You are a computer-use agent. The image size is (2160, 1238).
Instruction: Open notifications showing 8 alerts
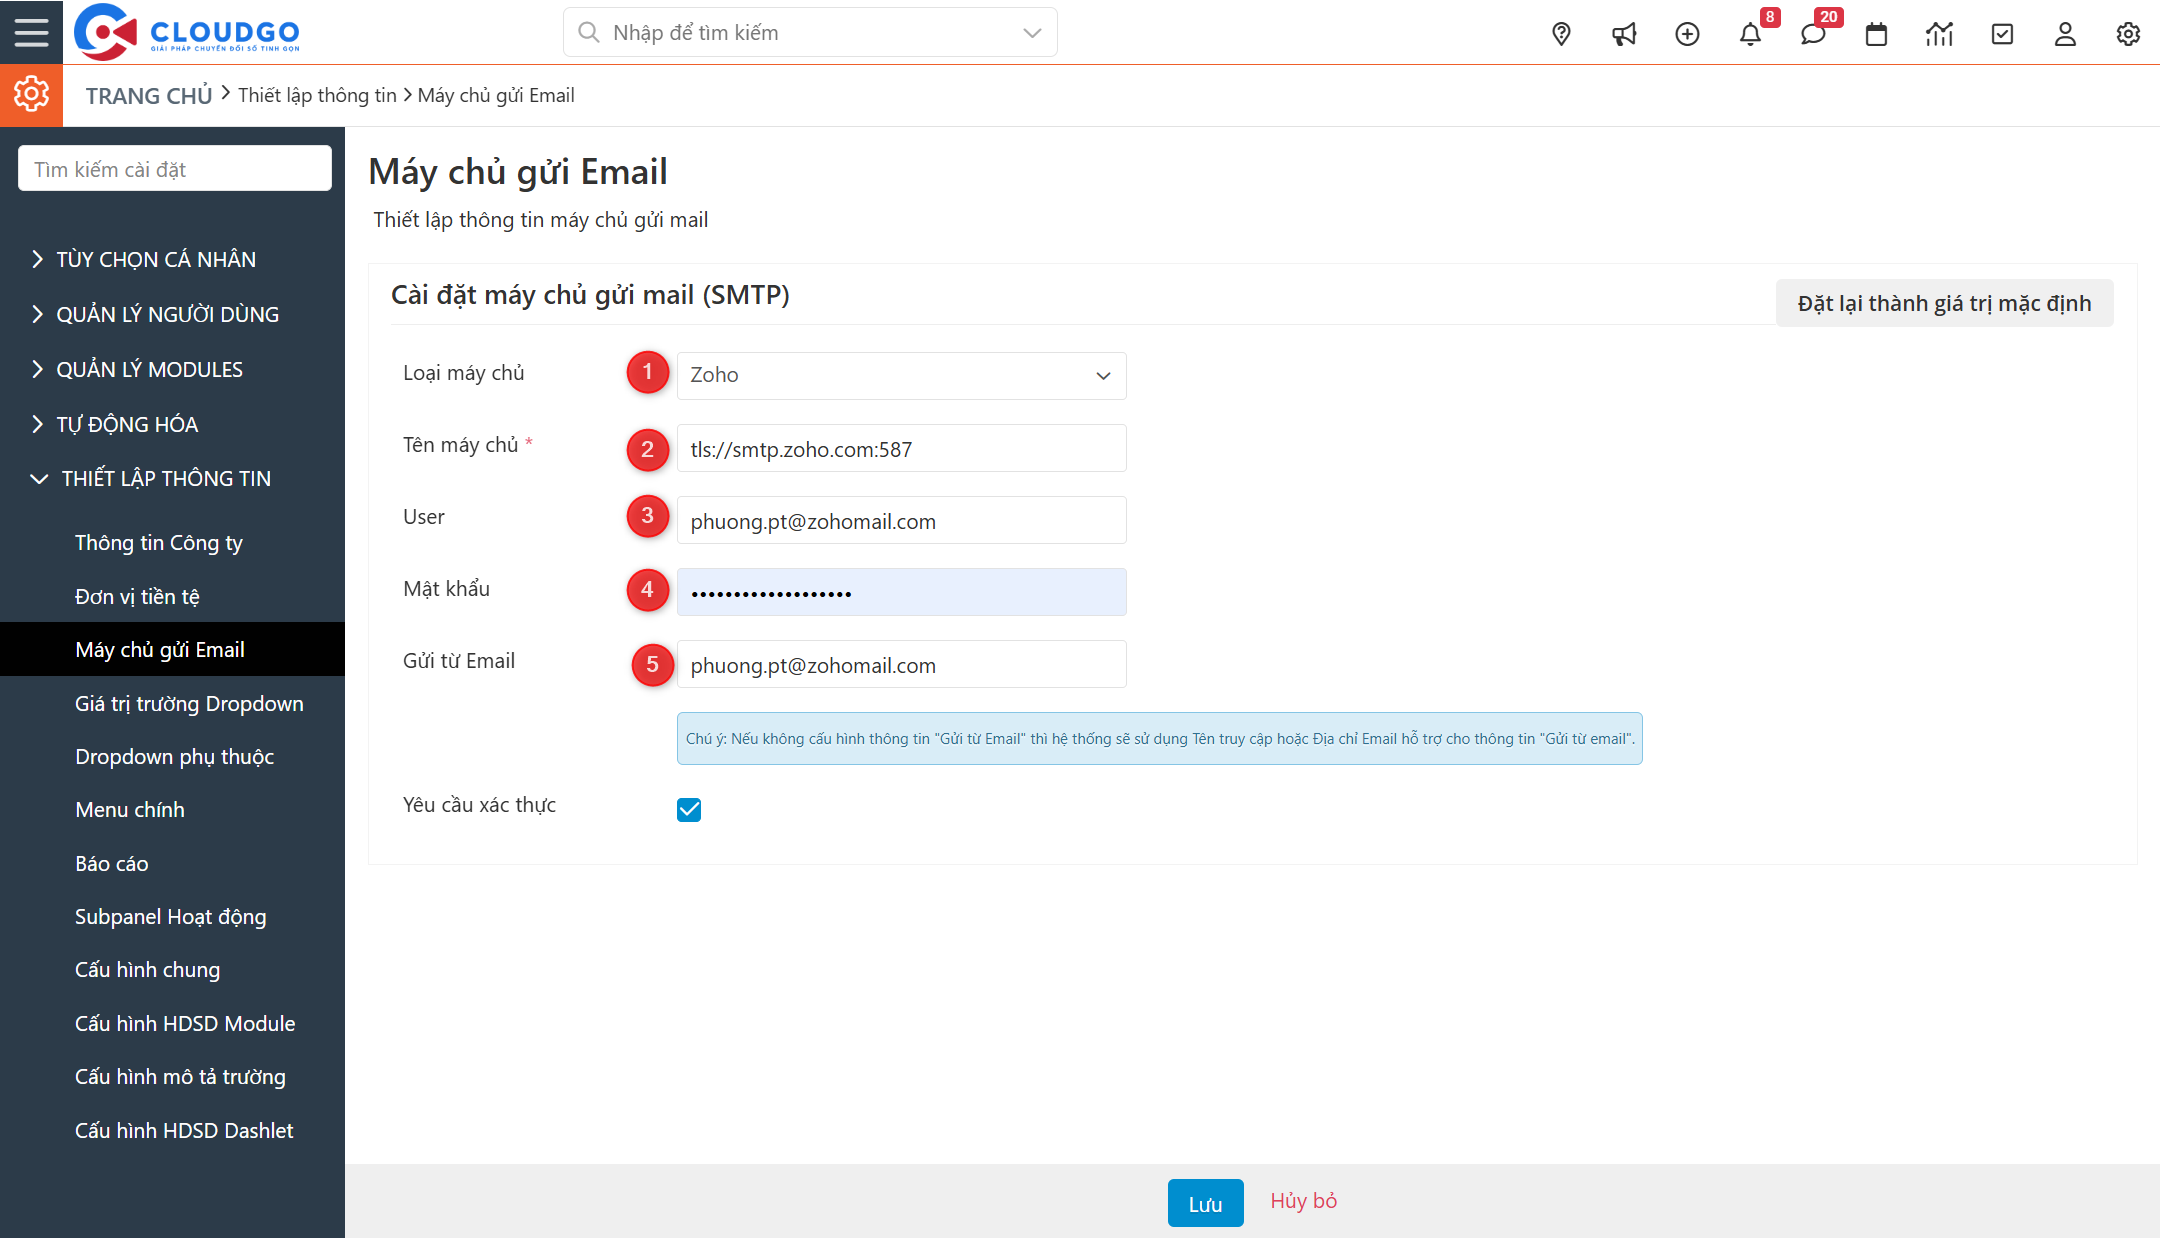point(1750,33)
